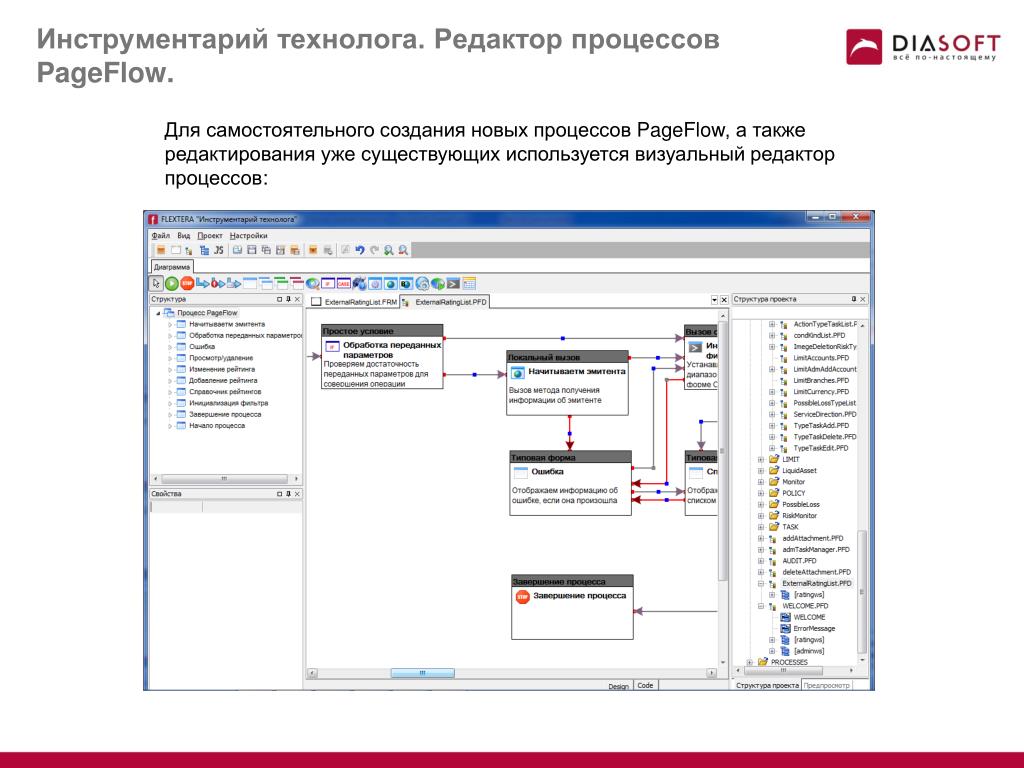Expand the LIMIT folder in project tree
The image size is (1024, 768).
pos(761,459)
